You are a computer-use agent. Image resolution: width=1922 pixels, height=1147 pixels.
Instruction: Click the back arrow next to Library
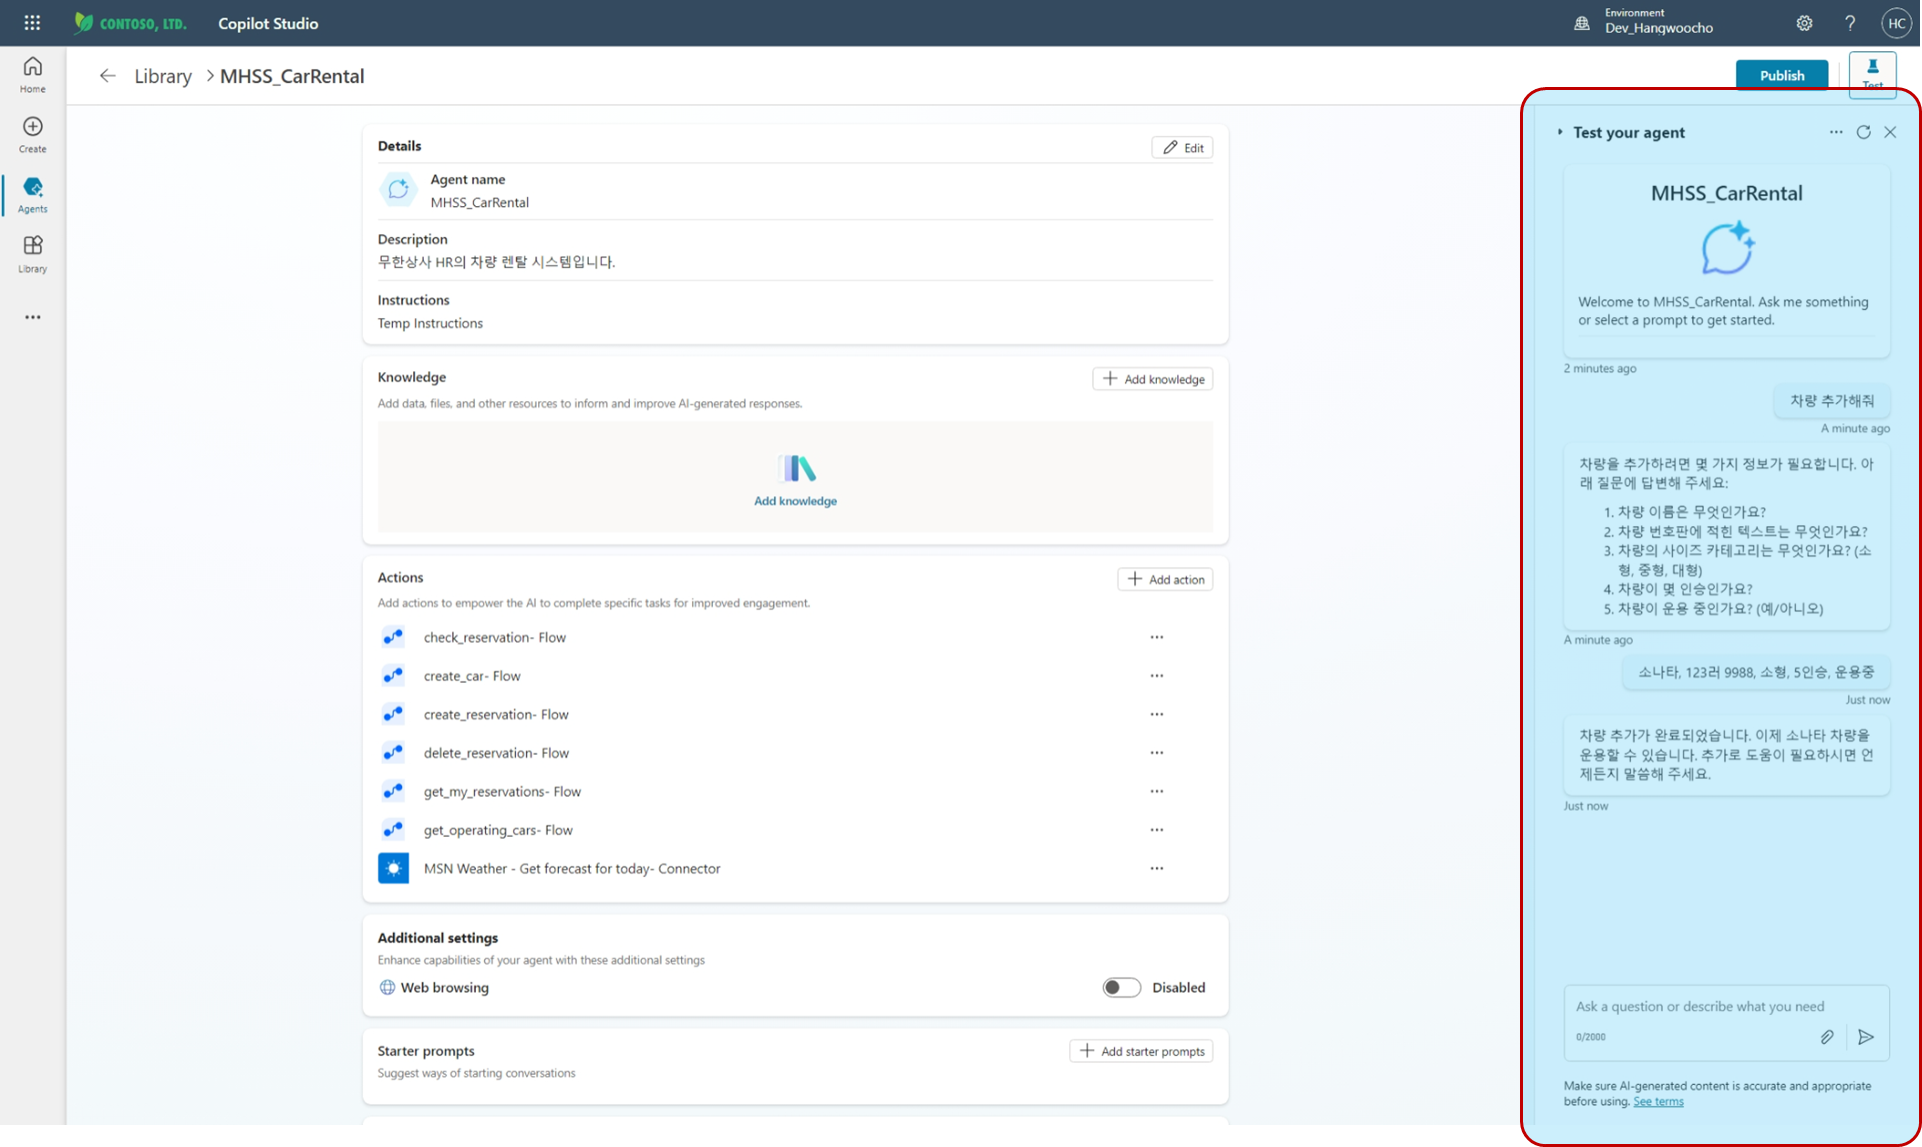click(108, 76)
